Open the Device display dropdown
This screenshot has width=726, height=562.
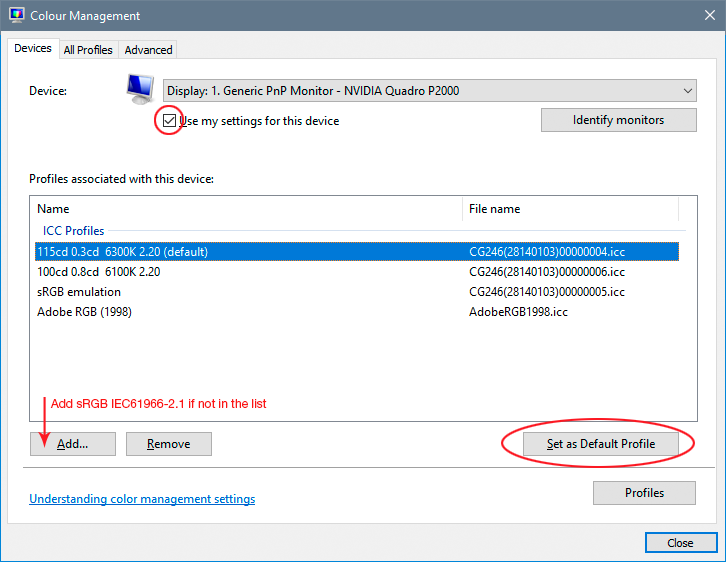pyautogui.click(x=429, y=91)
